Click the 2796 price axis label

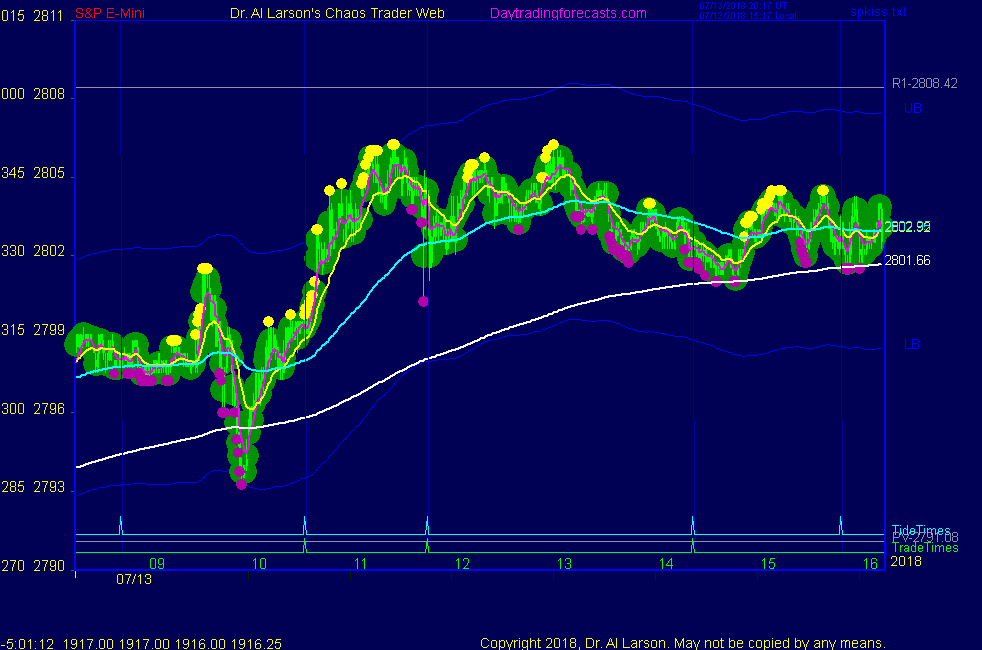49,409
